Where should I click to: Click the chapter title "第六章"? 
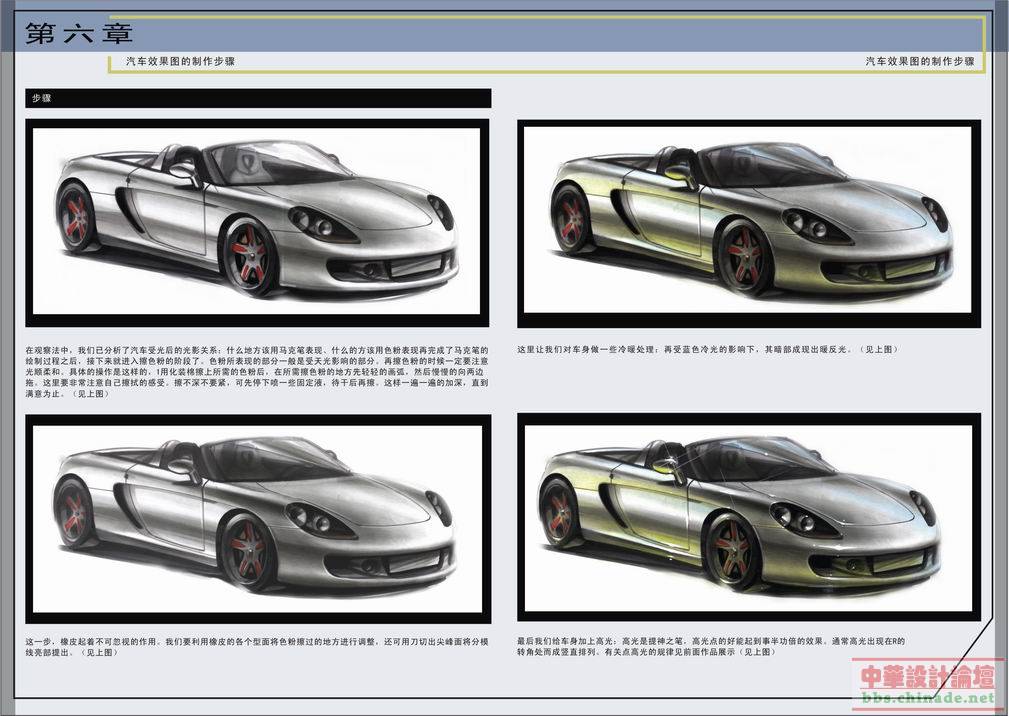[79, 33]
